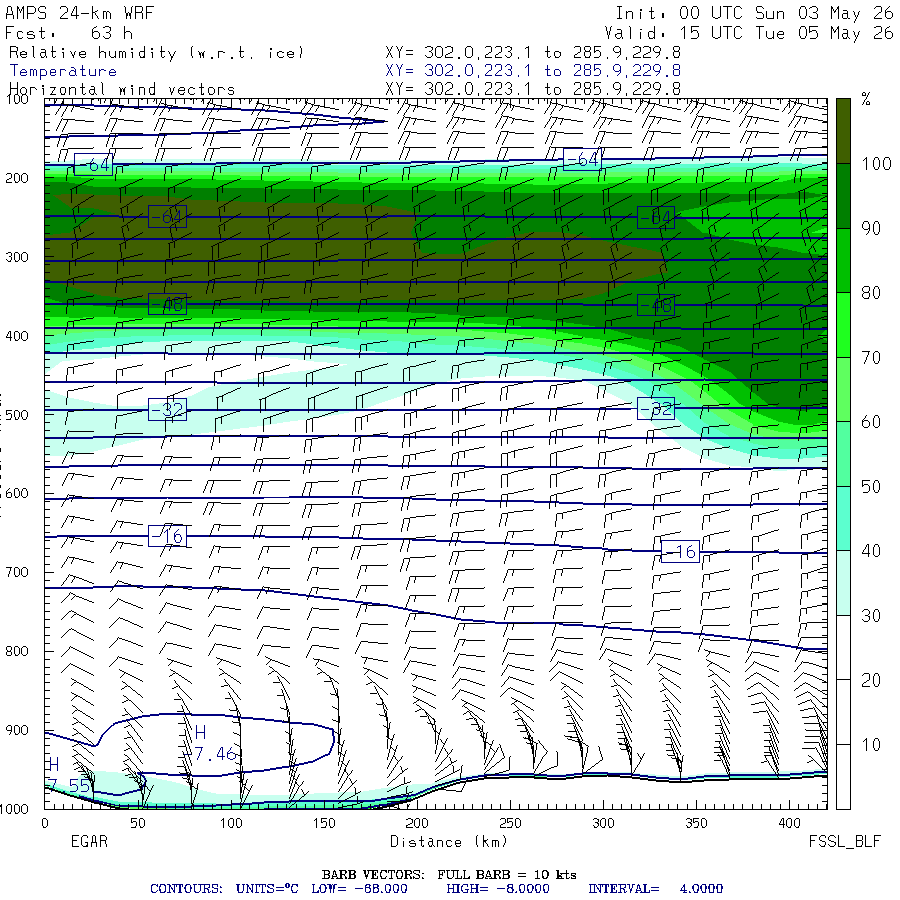Click the FSSL_BLF endpoint label
Viewport: 900px width, 900px height.
pyautogui.click(x=844, y=841)
